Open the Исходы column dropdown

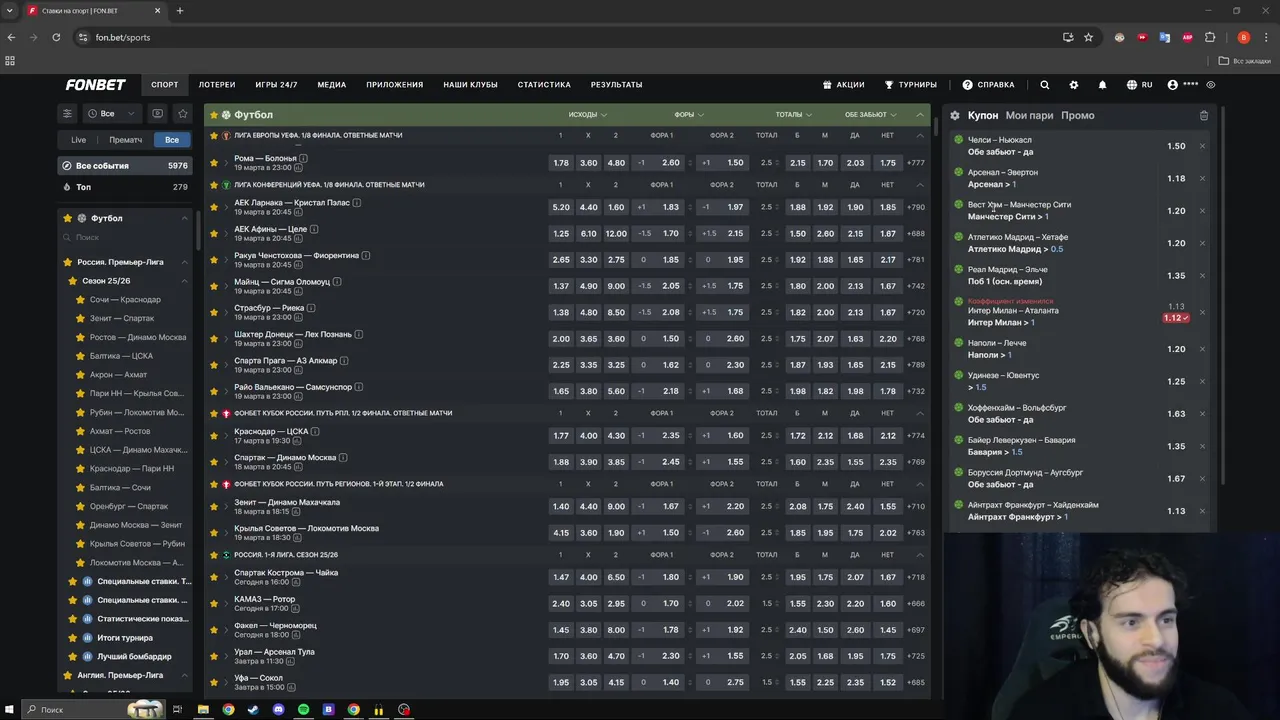pyautogui.click(x=588, y=115)
